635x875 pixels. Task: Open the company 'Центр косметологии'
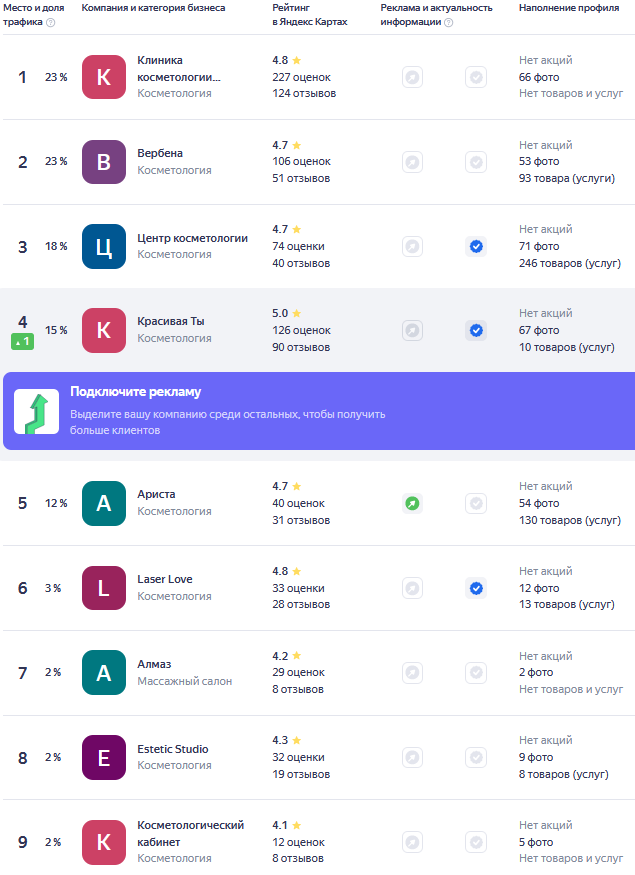pyautogui.click(x=193, y=238)
